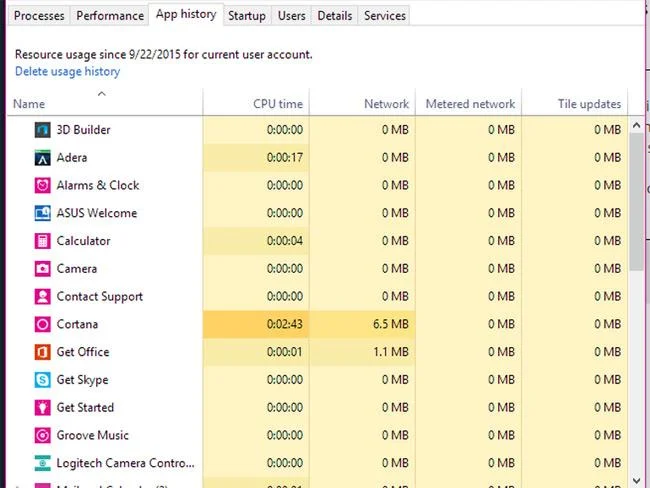Select the Get Started name
Screen dimensions: 650x488
85,408
